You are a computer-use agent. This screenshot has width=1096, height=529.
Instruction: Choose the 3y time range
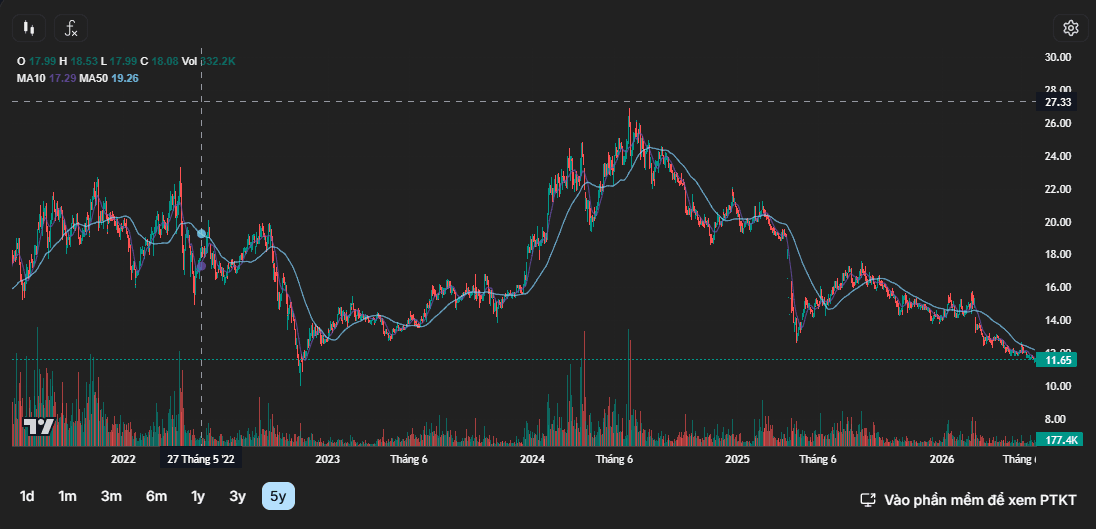pyautogui.click(x=238, y=496)
